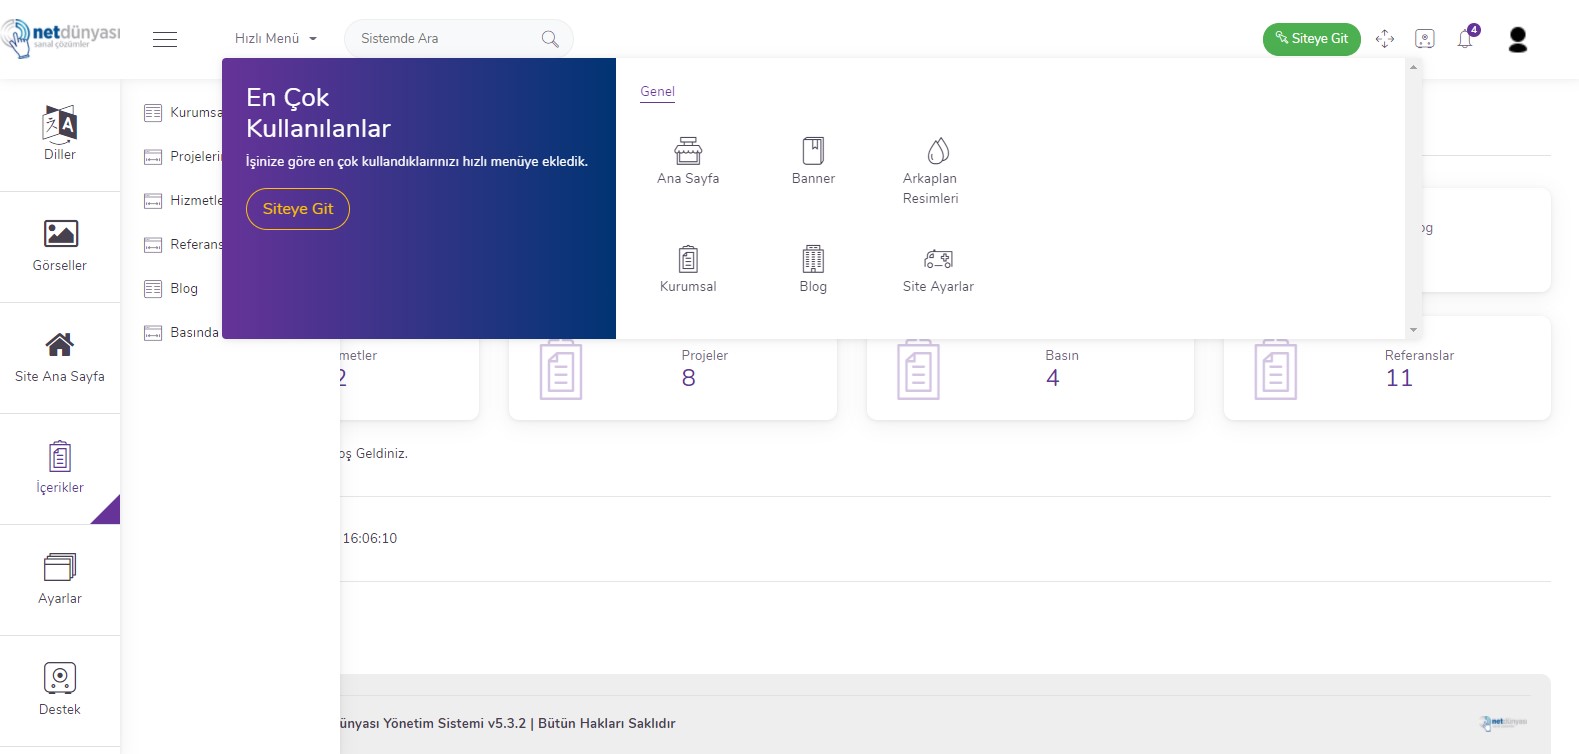
Task: Click the footer netdünyası logo
Action: tap(1504, 723)
